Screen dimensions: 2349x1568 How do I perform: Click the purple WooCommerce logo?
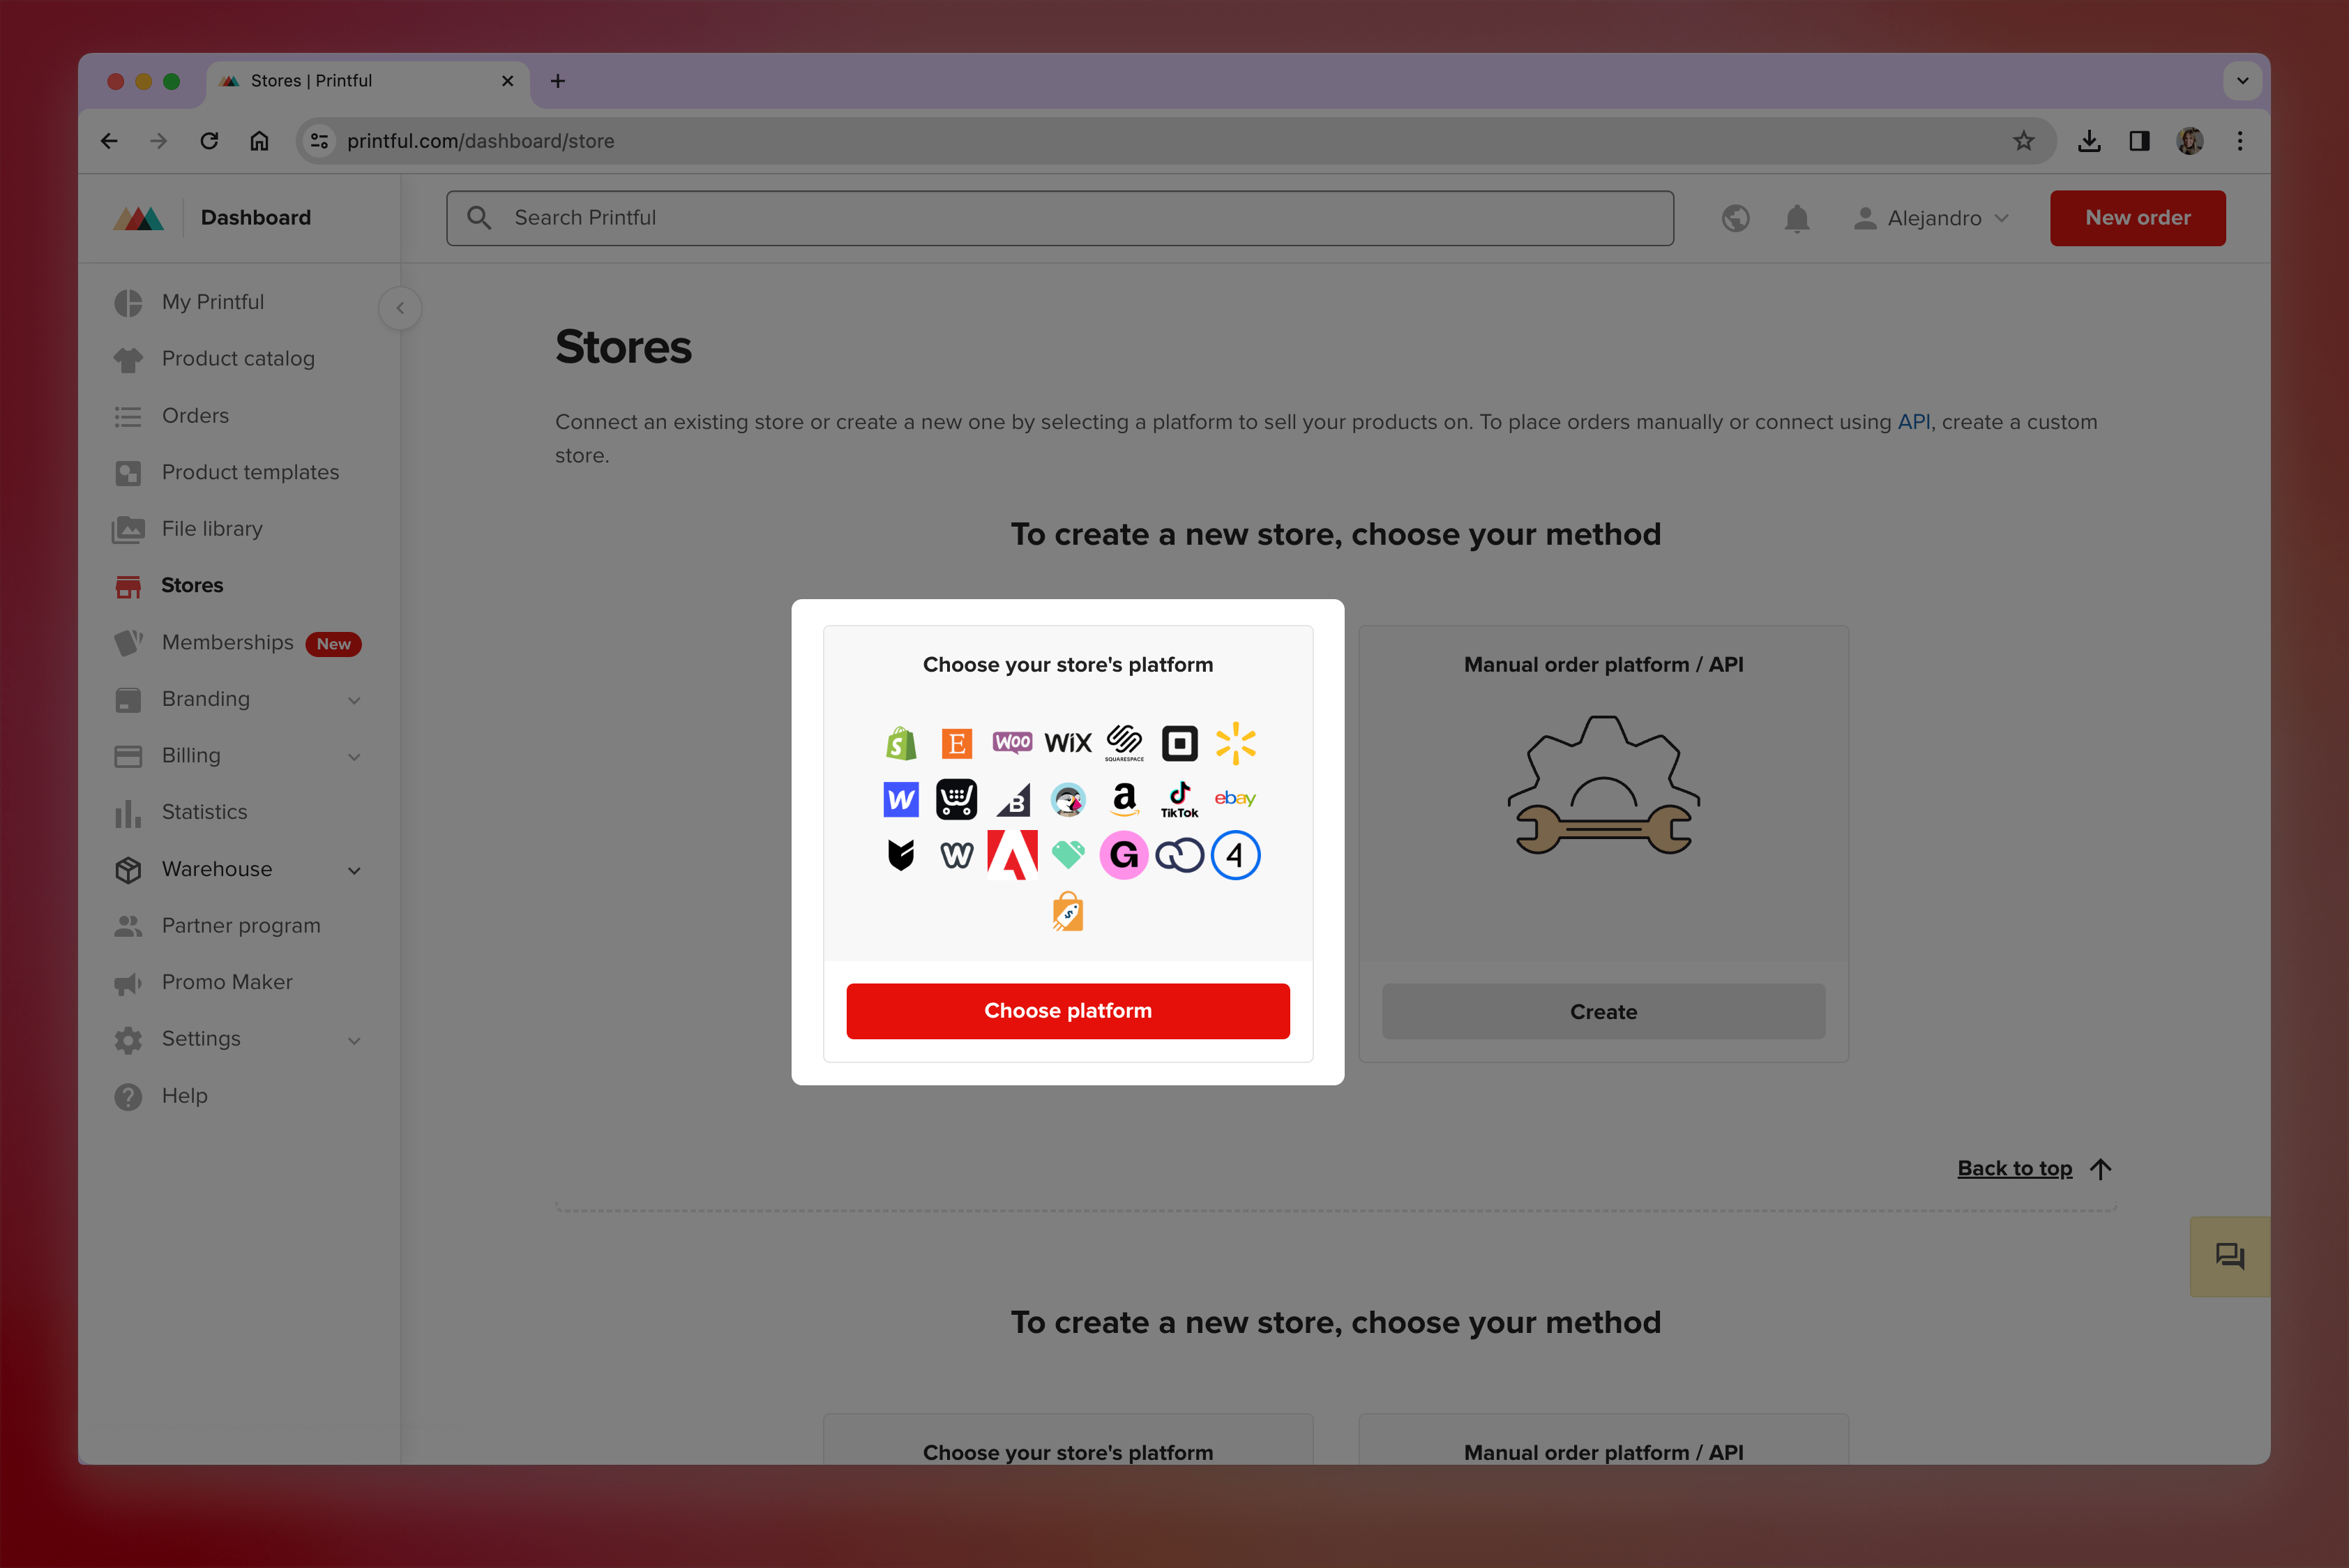(1012, 742)
